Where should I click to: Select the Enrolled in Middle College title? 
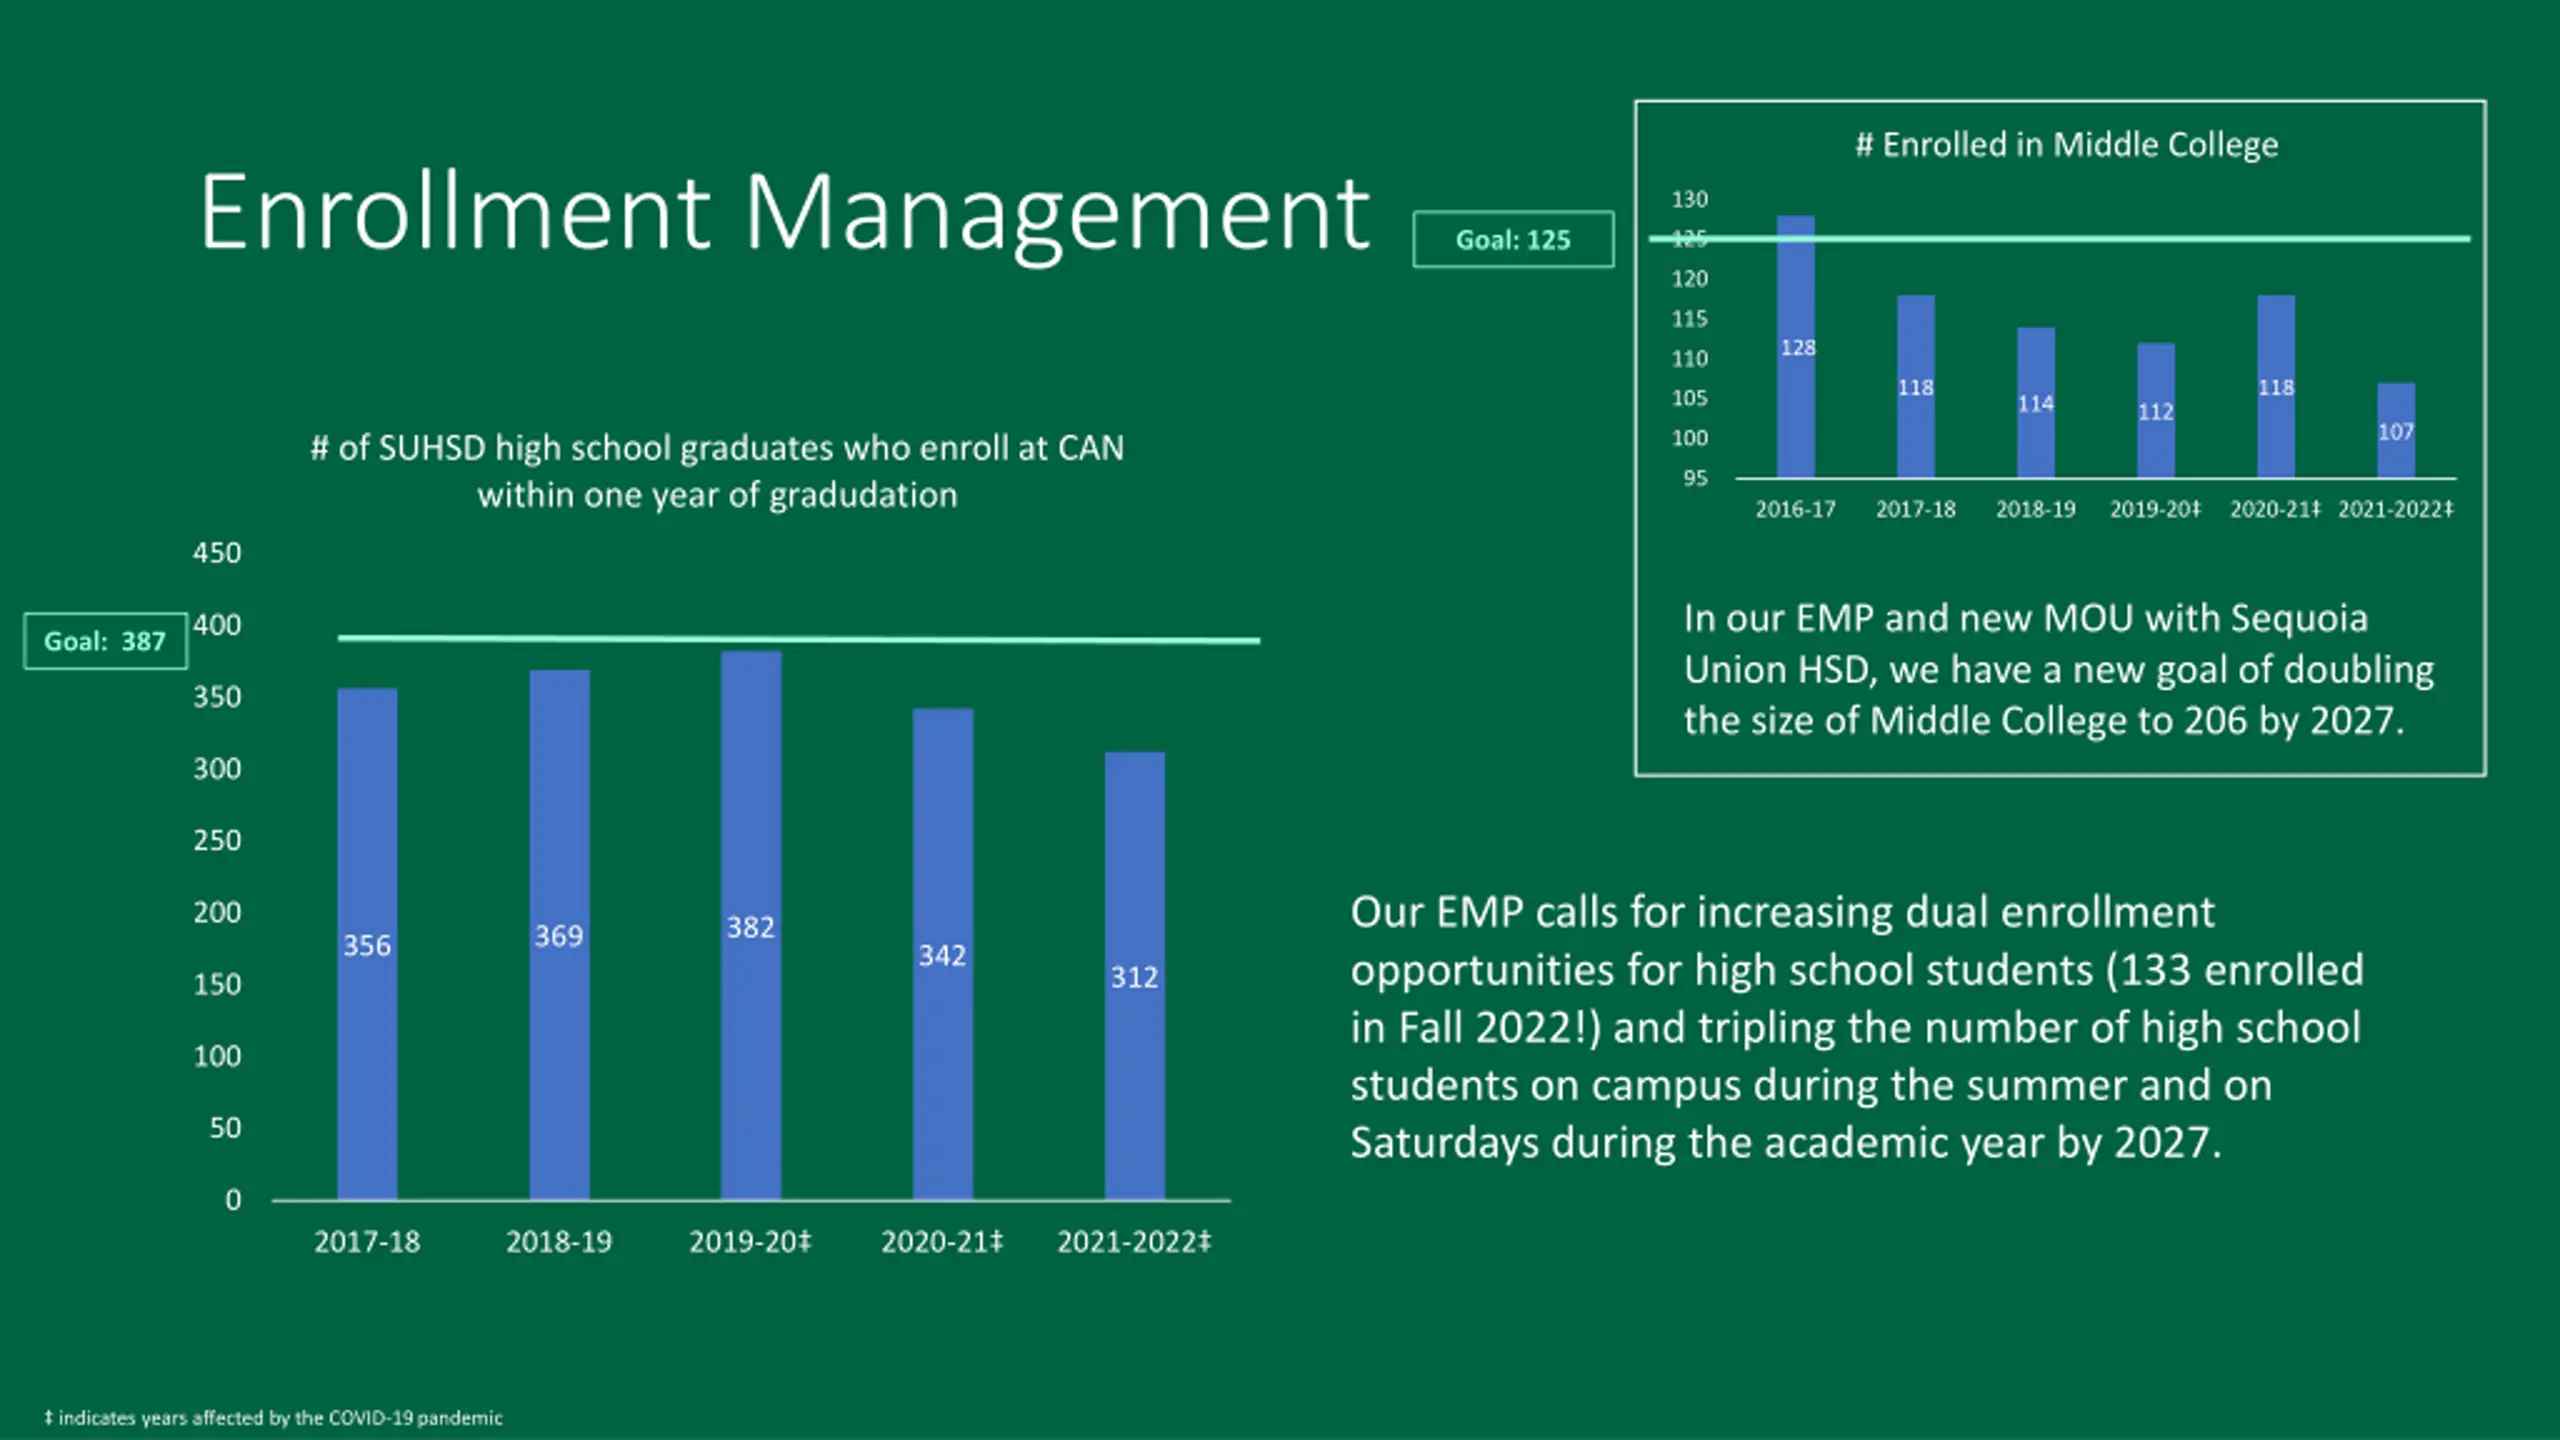click(2067, 145)
